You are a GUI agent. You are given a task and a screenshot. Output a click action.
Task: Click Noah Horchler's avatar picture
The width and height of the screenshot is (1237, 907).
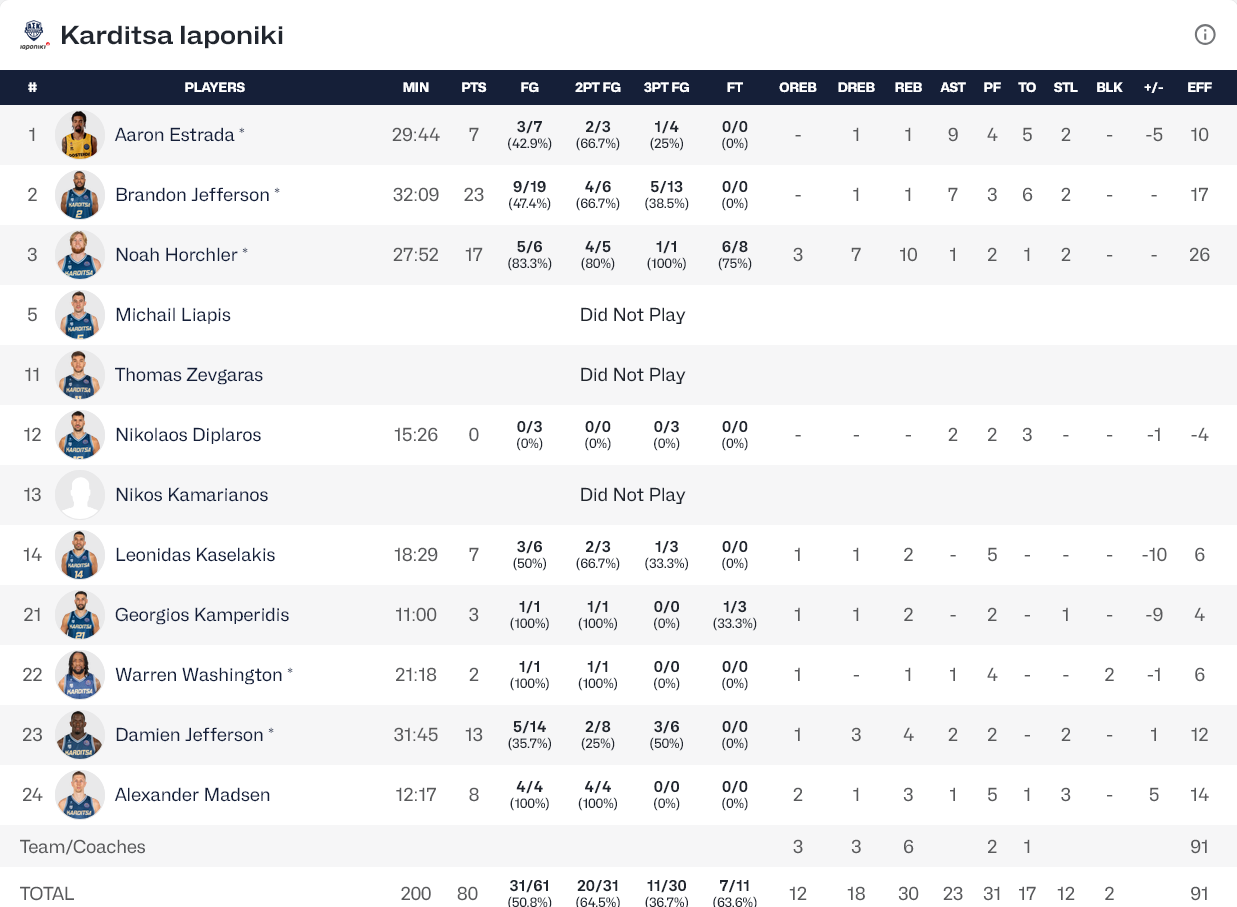tap(80, 255)
